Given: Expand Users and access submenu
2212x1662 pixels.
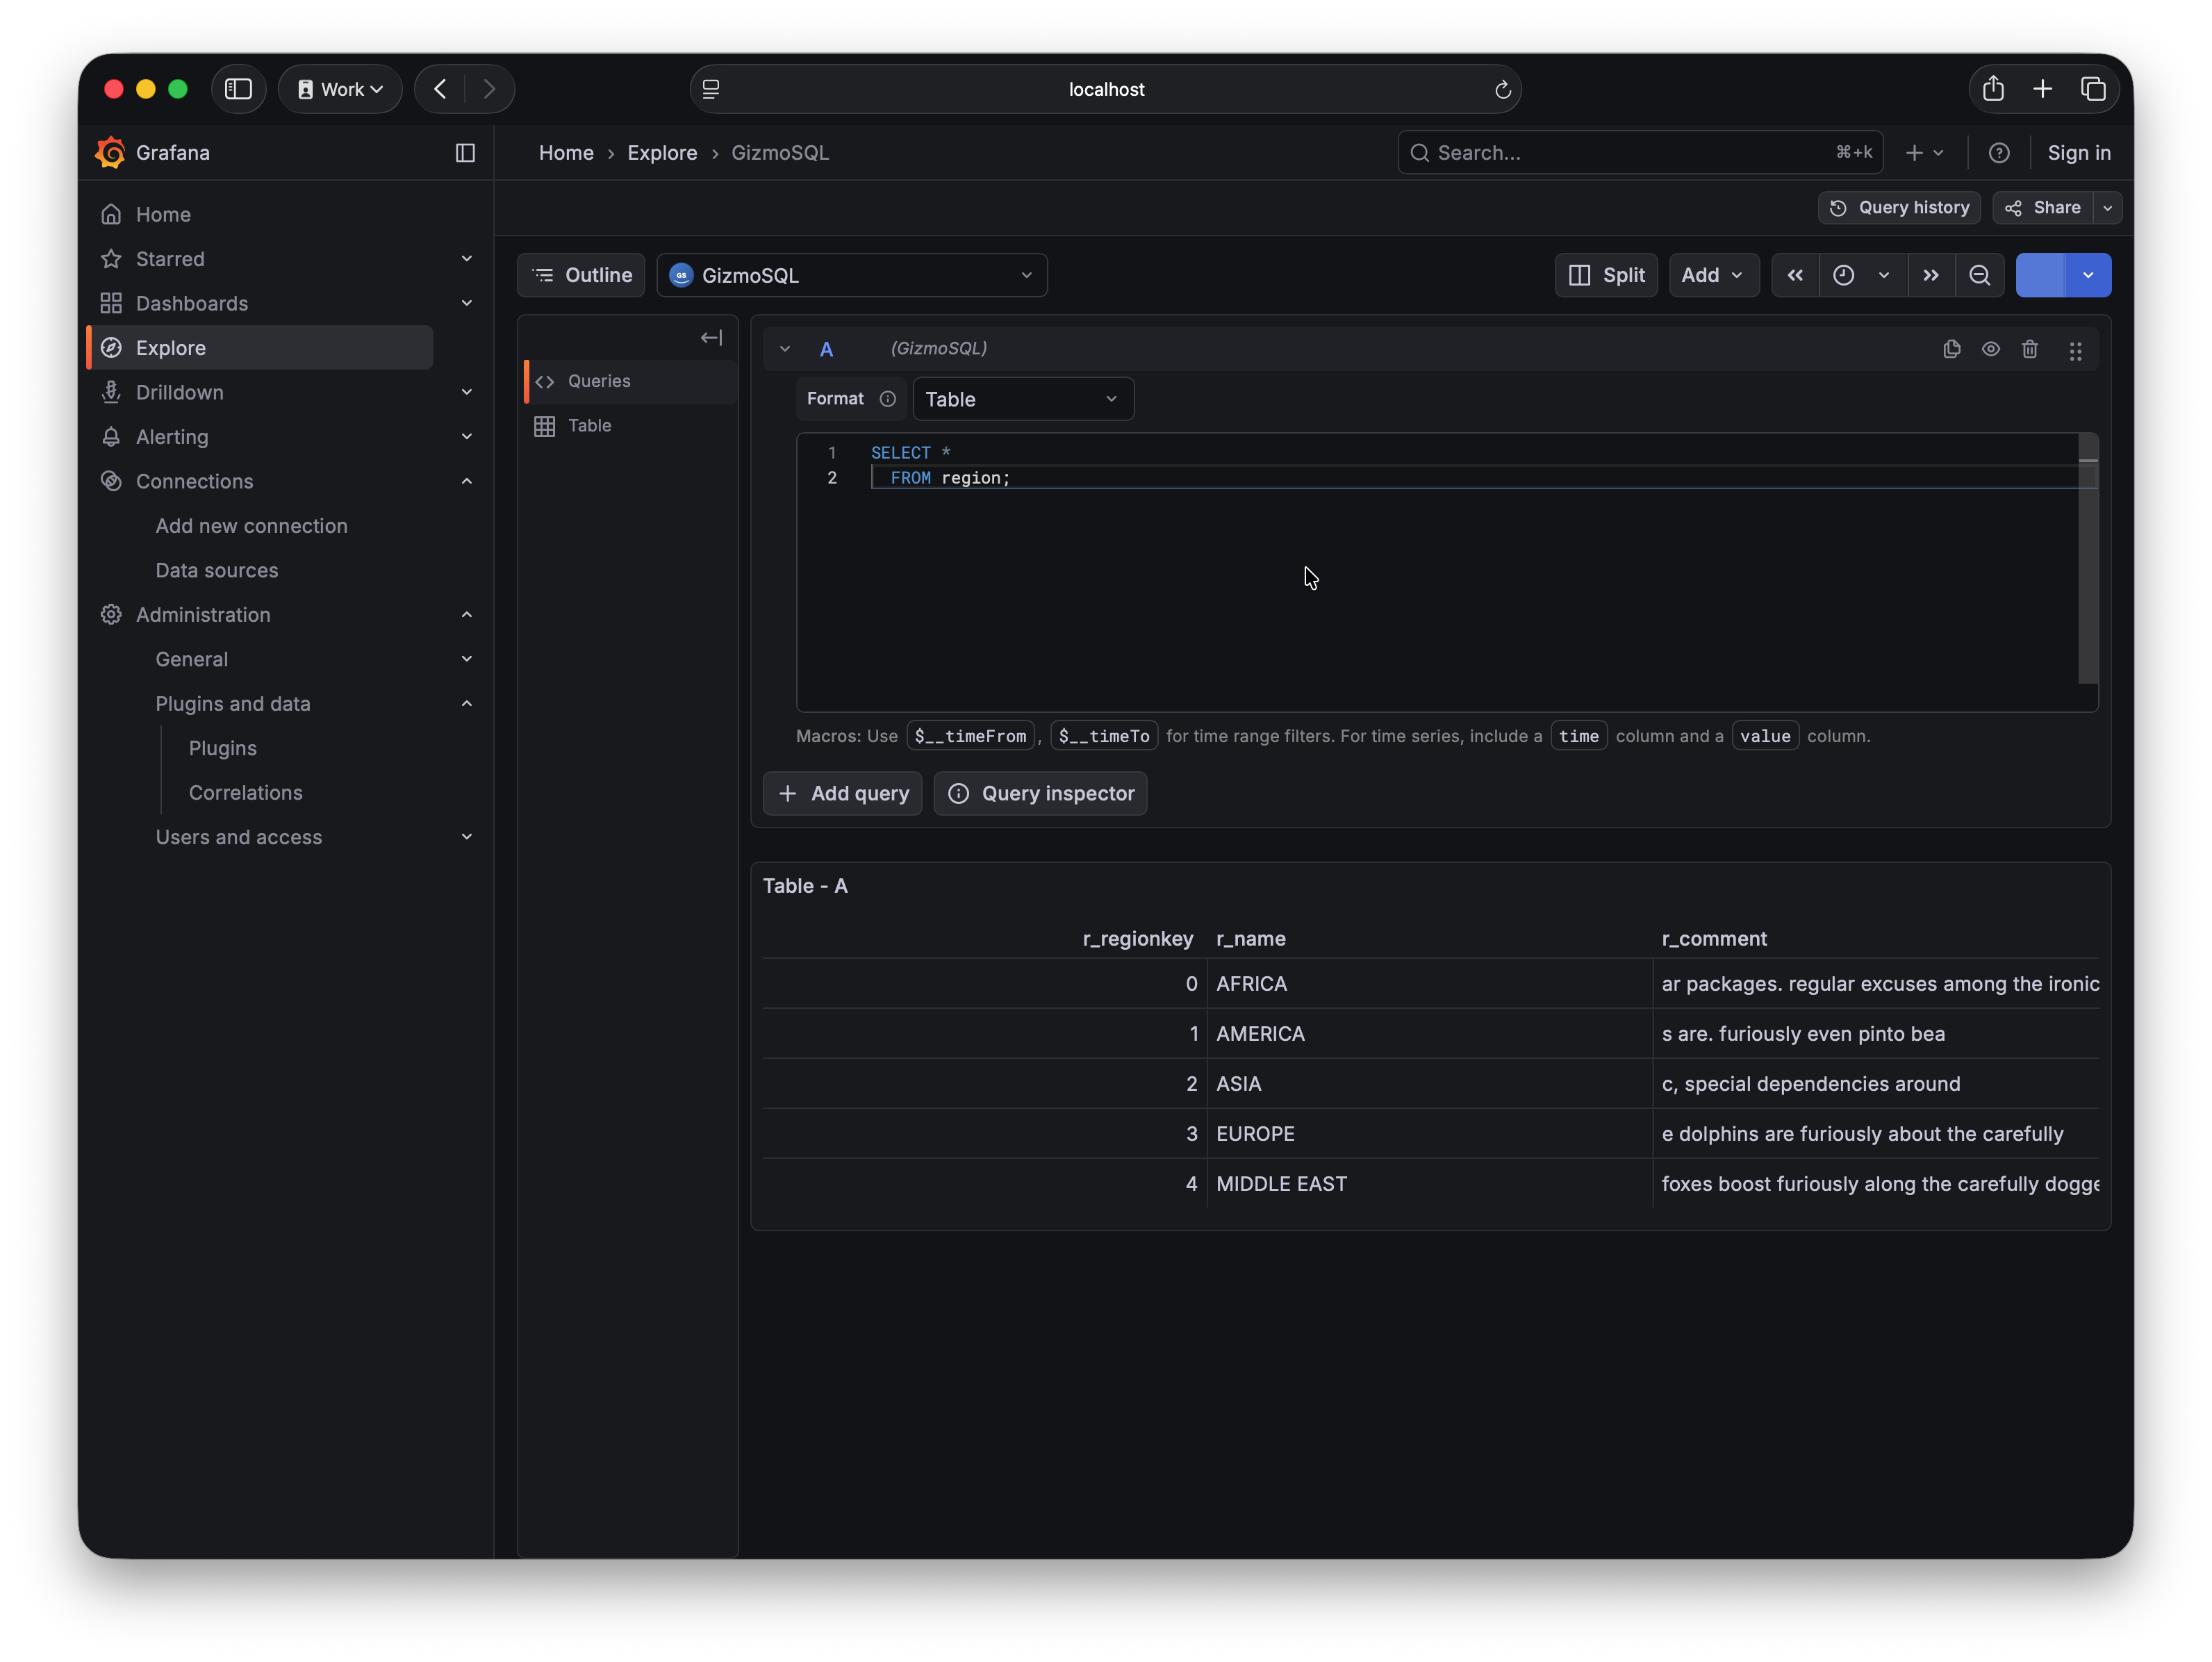Looking at the screenshot, I should point(466,837).
